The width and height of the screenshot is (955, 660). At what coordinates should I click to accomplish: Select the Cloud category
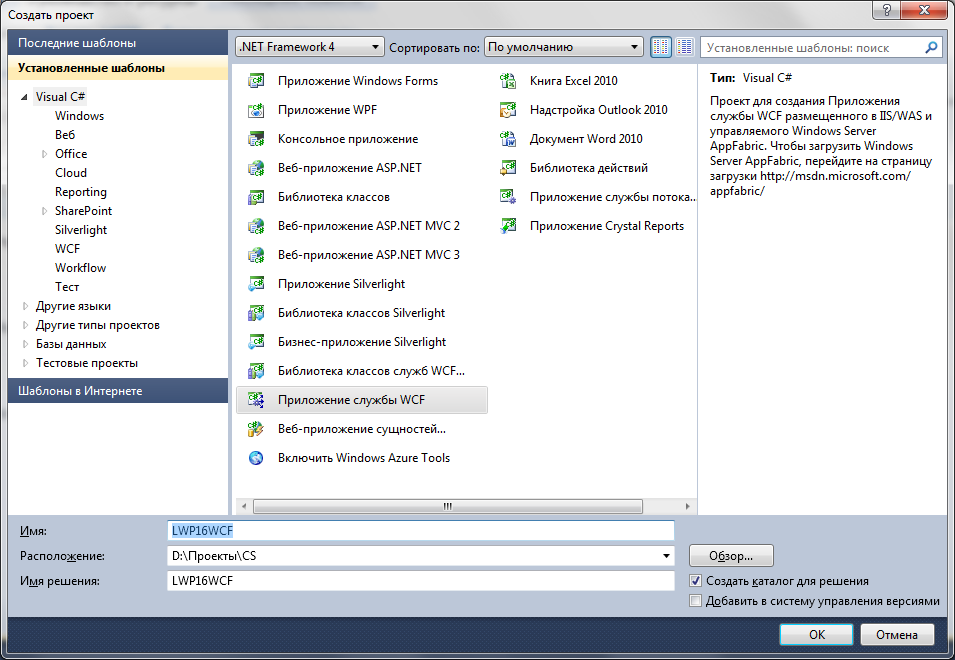71,173
